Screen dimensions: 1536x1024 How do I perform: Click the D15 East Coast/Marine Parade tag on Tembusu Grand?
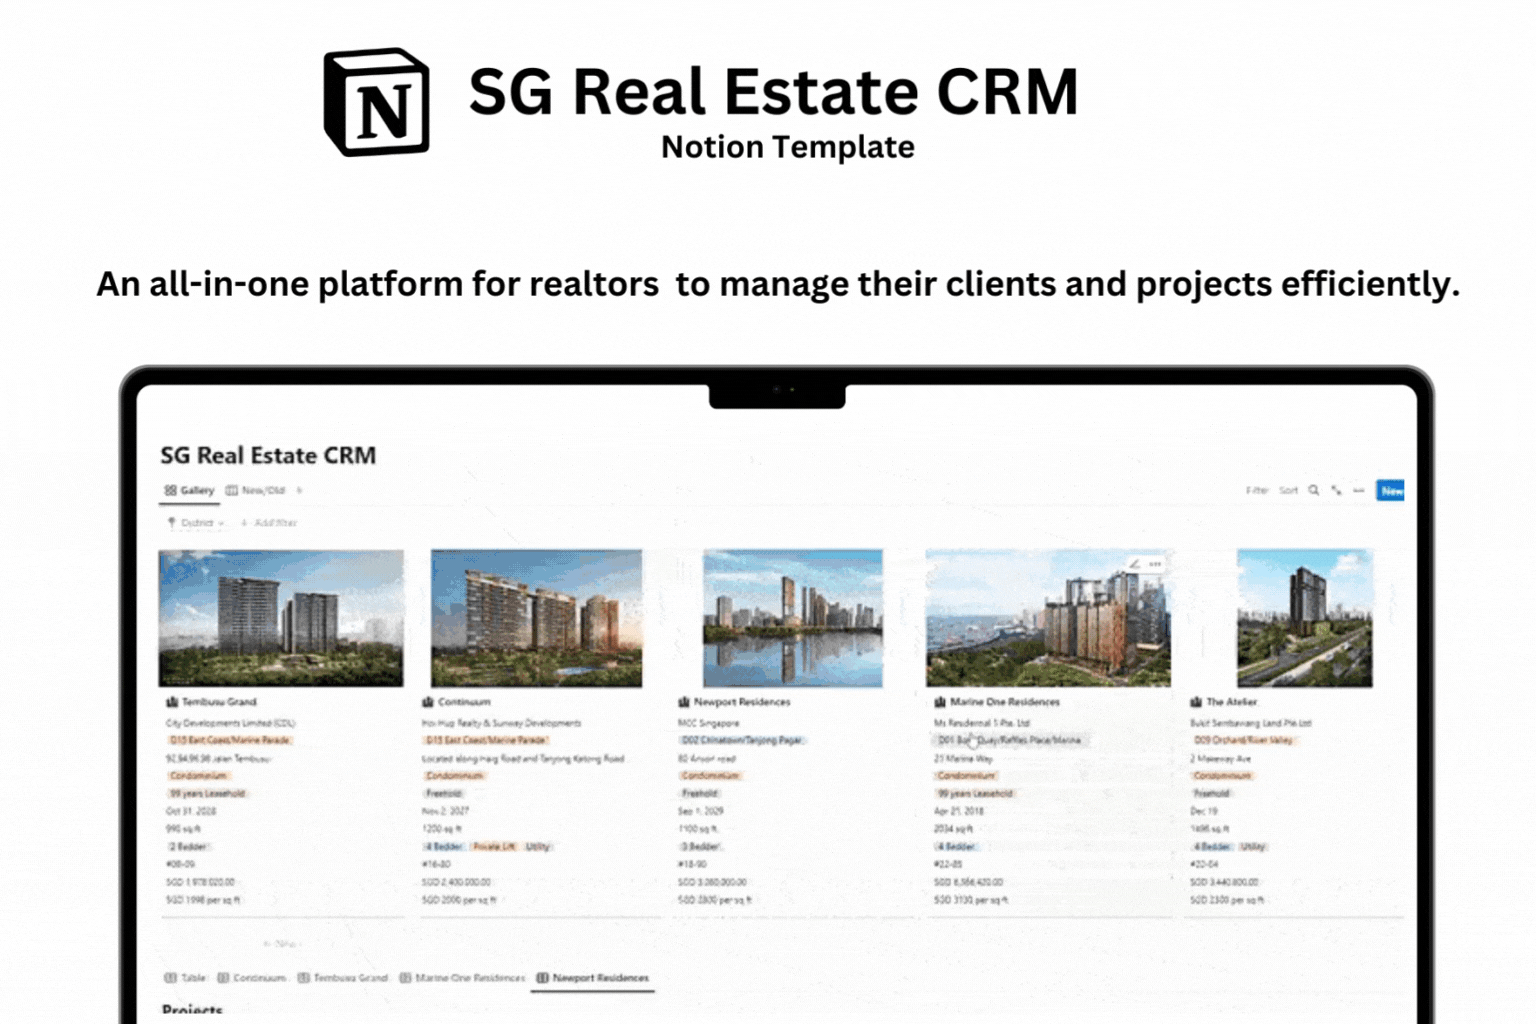coord(230,740)
